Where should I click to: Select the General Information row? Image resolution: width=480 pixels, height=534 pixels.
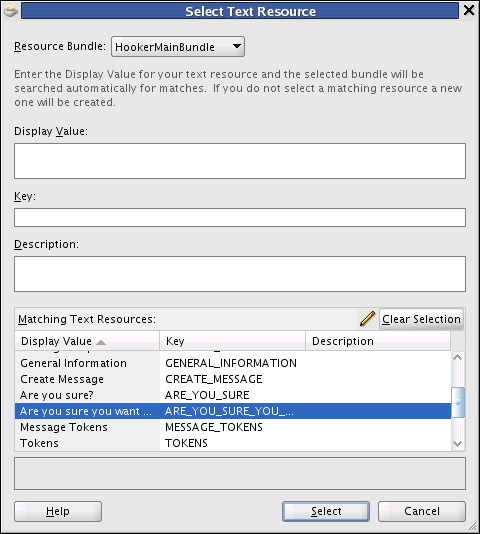point(233,363)
